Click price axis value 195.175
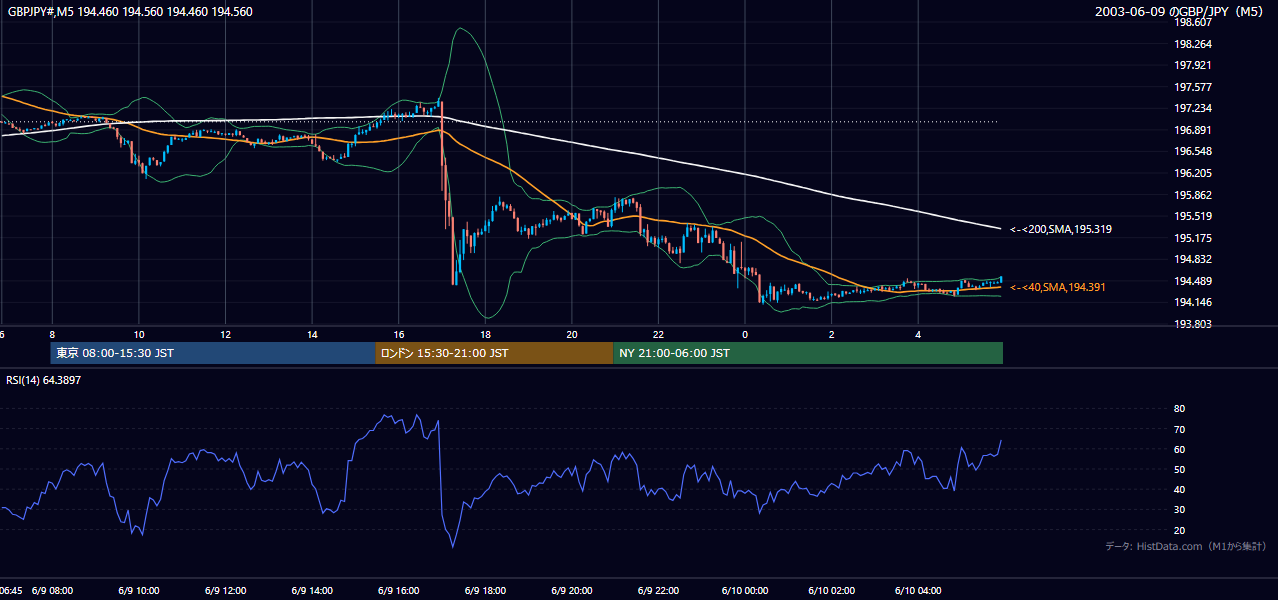 (1193, 238)
